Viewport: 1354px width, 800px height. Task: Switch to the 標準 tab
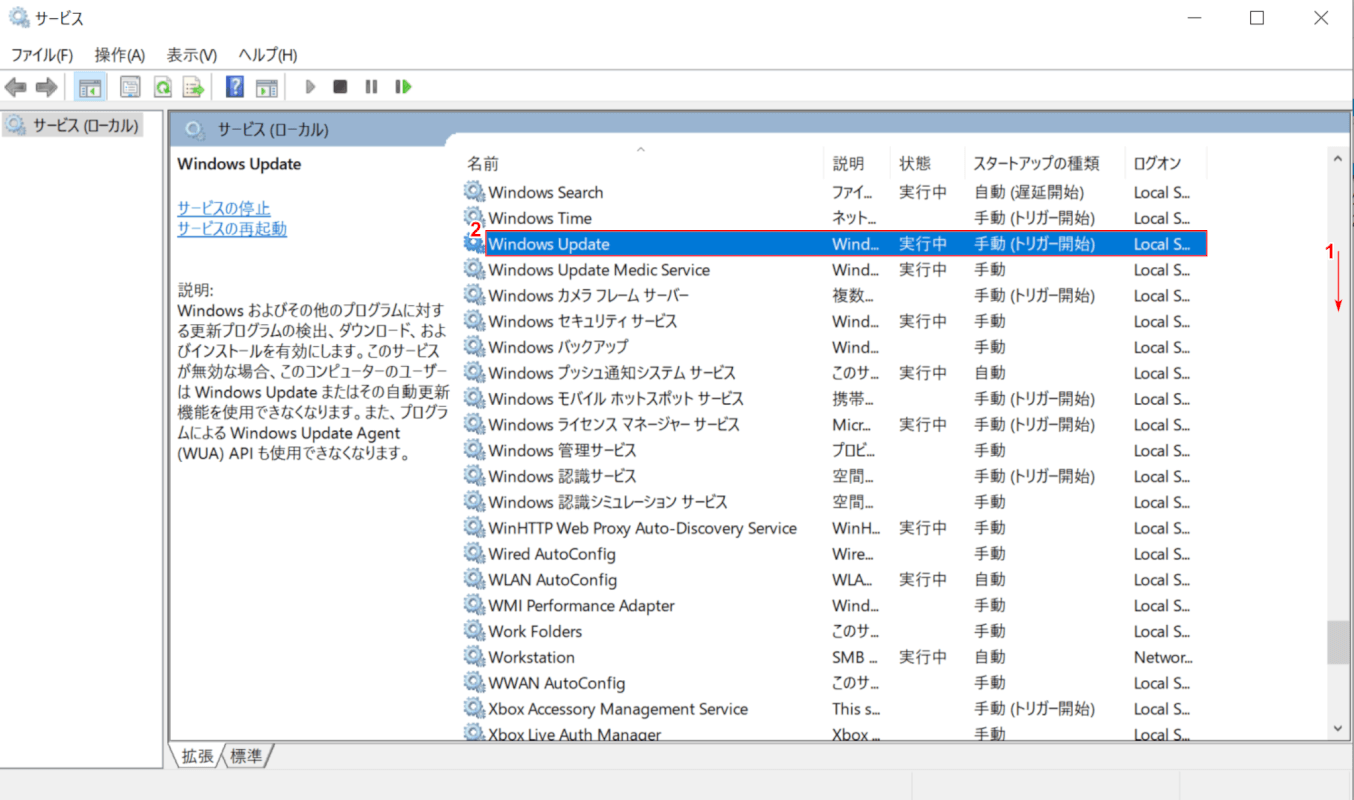(247, 757)
